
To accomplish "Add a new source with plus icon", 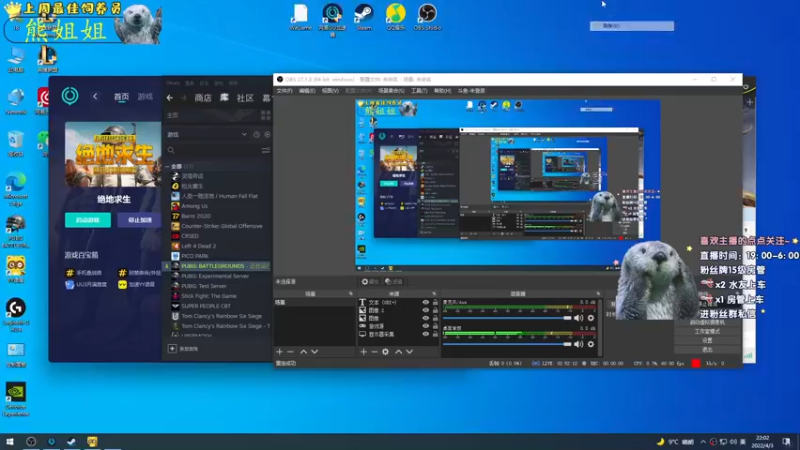I will [363, 352].
